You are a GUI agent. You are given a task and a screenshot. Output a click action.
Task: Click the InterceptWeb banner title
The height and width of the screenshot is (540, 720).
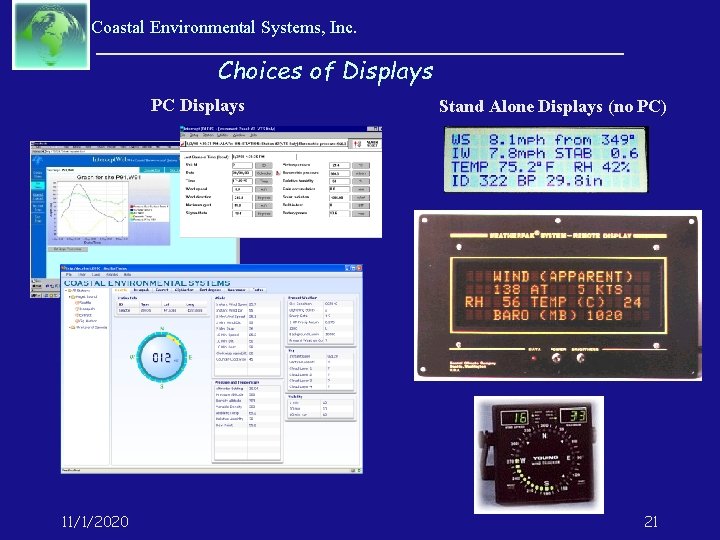[x=135, y=160]
